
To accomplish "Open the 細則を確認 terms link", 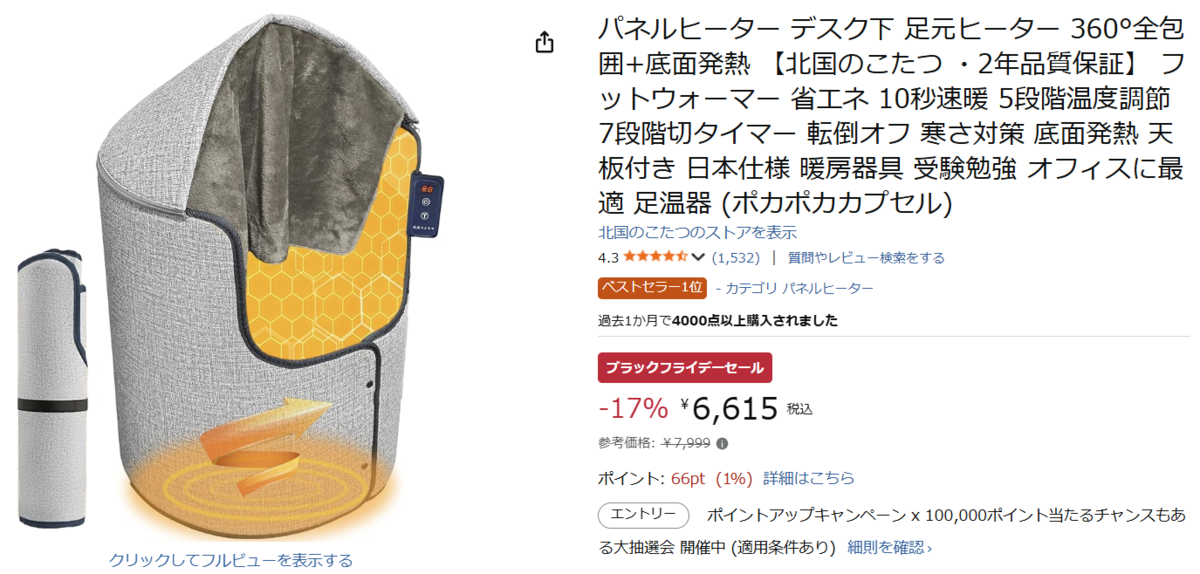I will point(889,547).
